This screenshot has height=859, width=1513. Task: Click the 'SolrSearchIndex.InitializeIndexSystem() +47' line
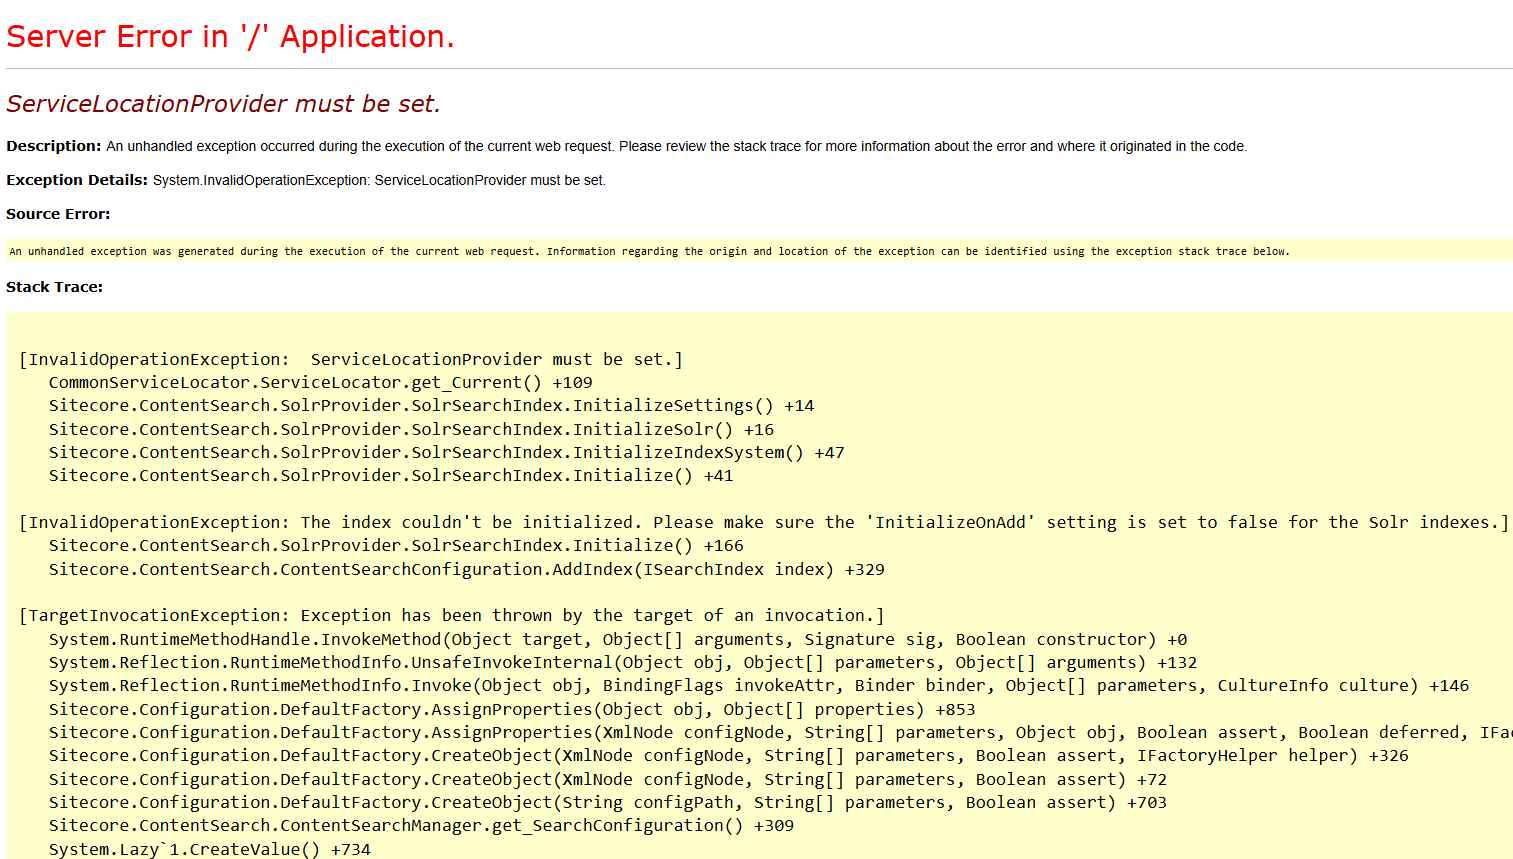click(446, 452)
